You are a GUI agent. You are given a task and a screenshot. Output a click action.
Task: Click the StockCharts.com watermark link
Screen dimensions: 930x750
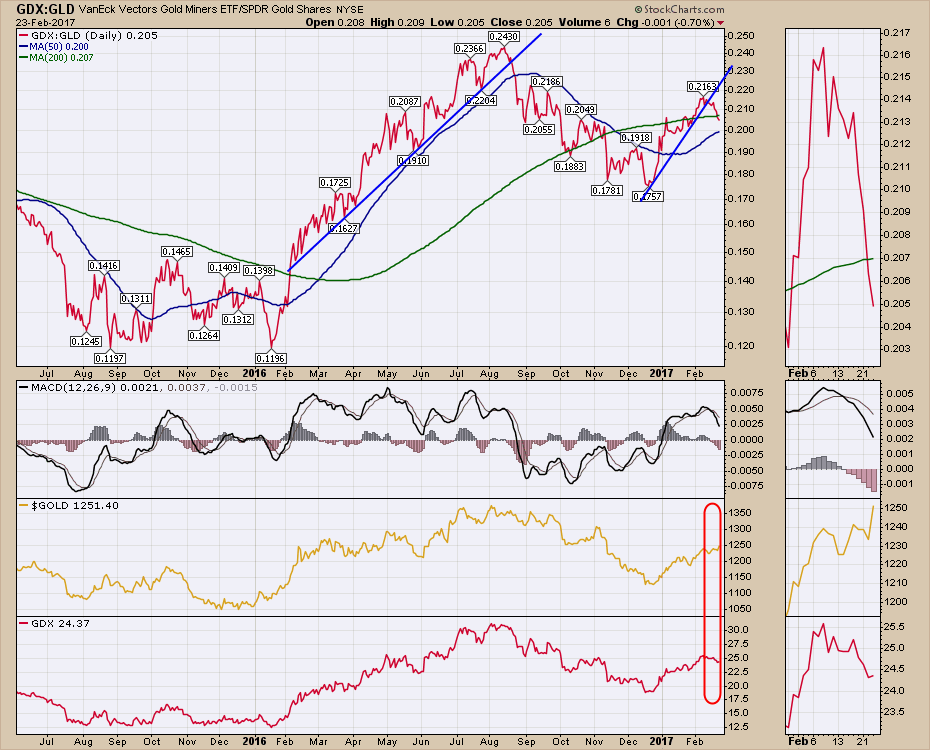(x=679, y=9)
